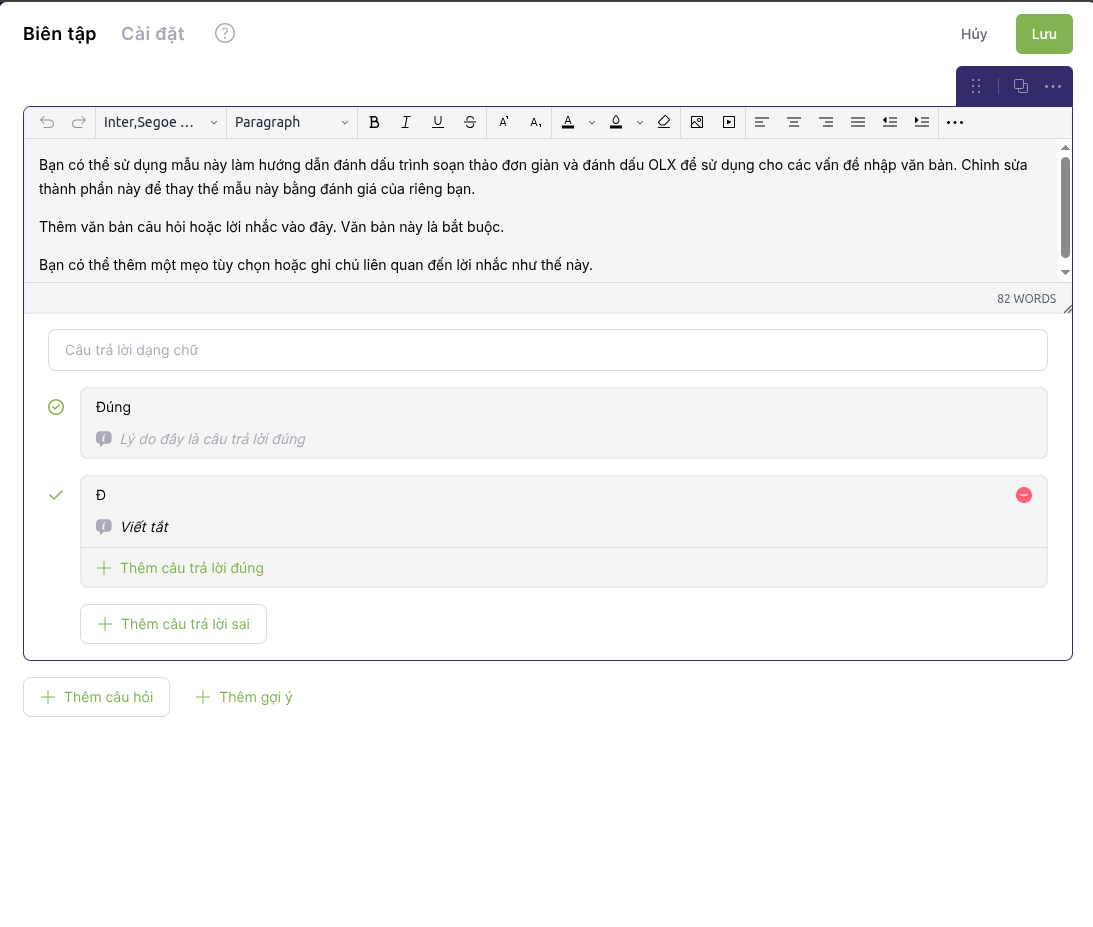Align text left
Screen dimensions: 1093x927
tap(762, 123)
